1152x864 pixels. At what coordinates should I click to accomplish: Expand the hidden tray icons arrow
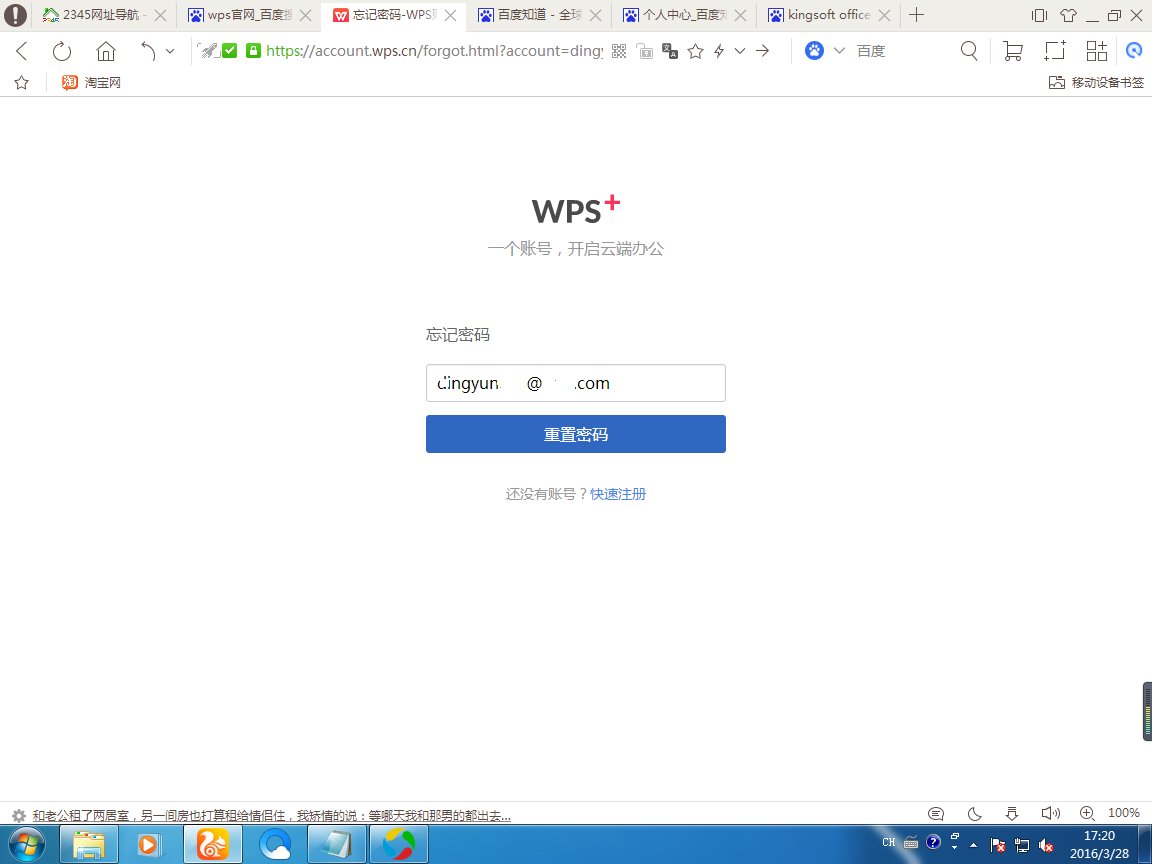[973, 846]
